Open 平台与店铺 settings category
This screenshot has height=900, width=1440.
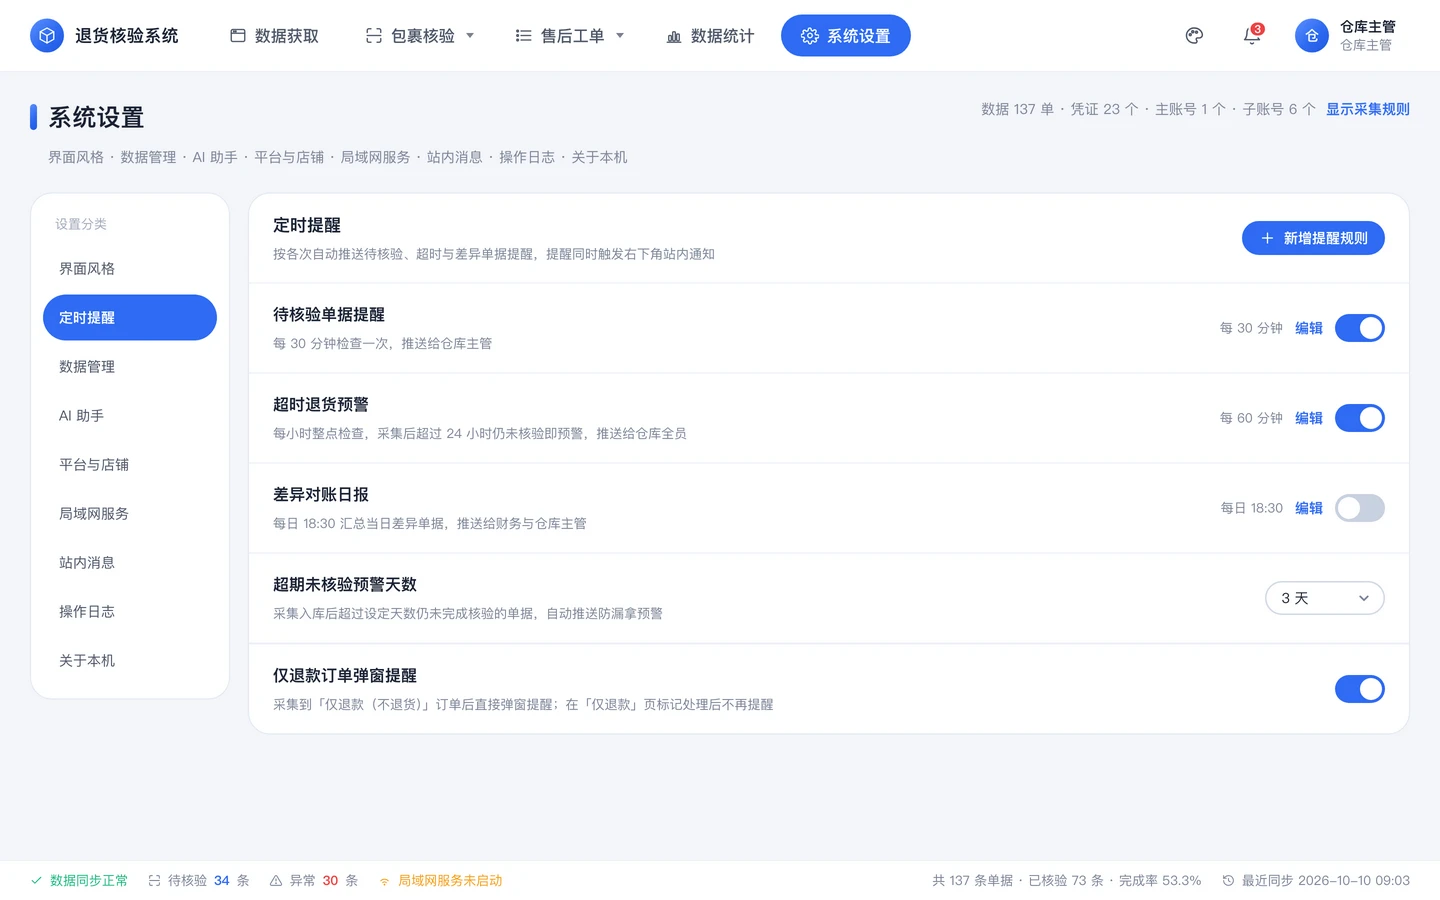click(130, 465)
